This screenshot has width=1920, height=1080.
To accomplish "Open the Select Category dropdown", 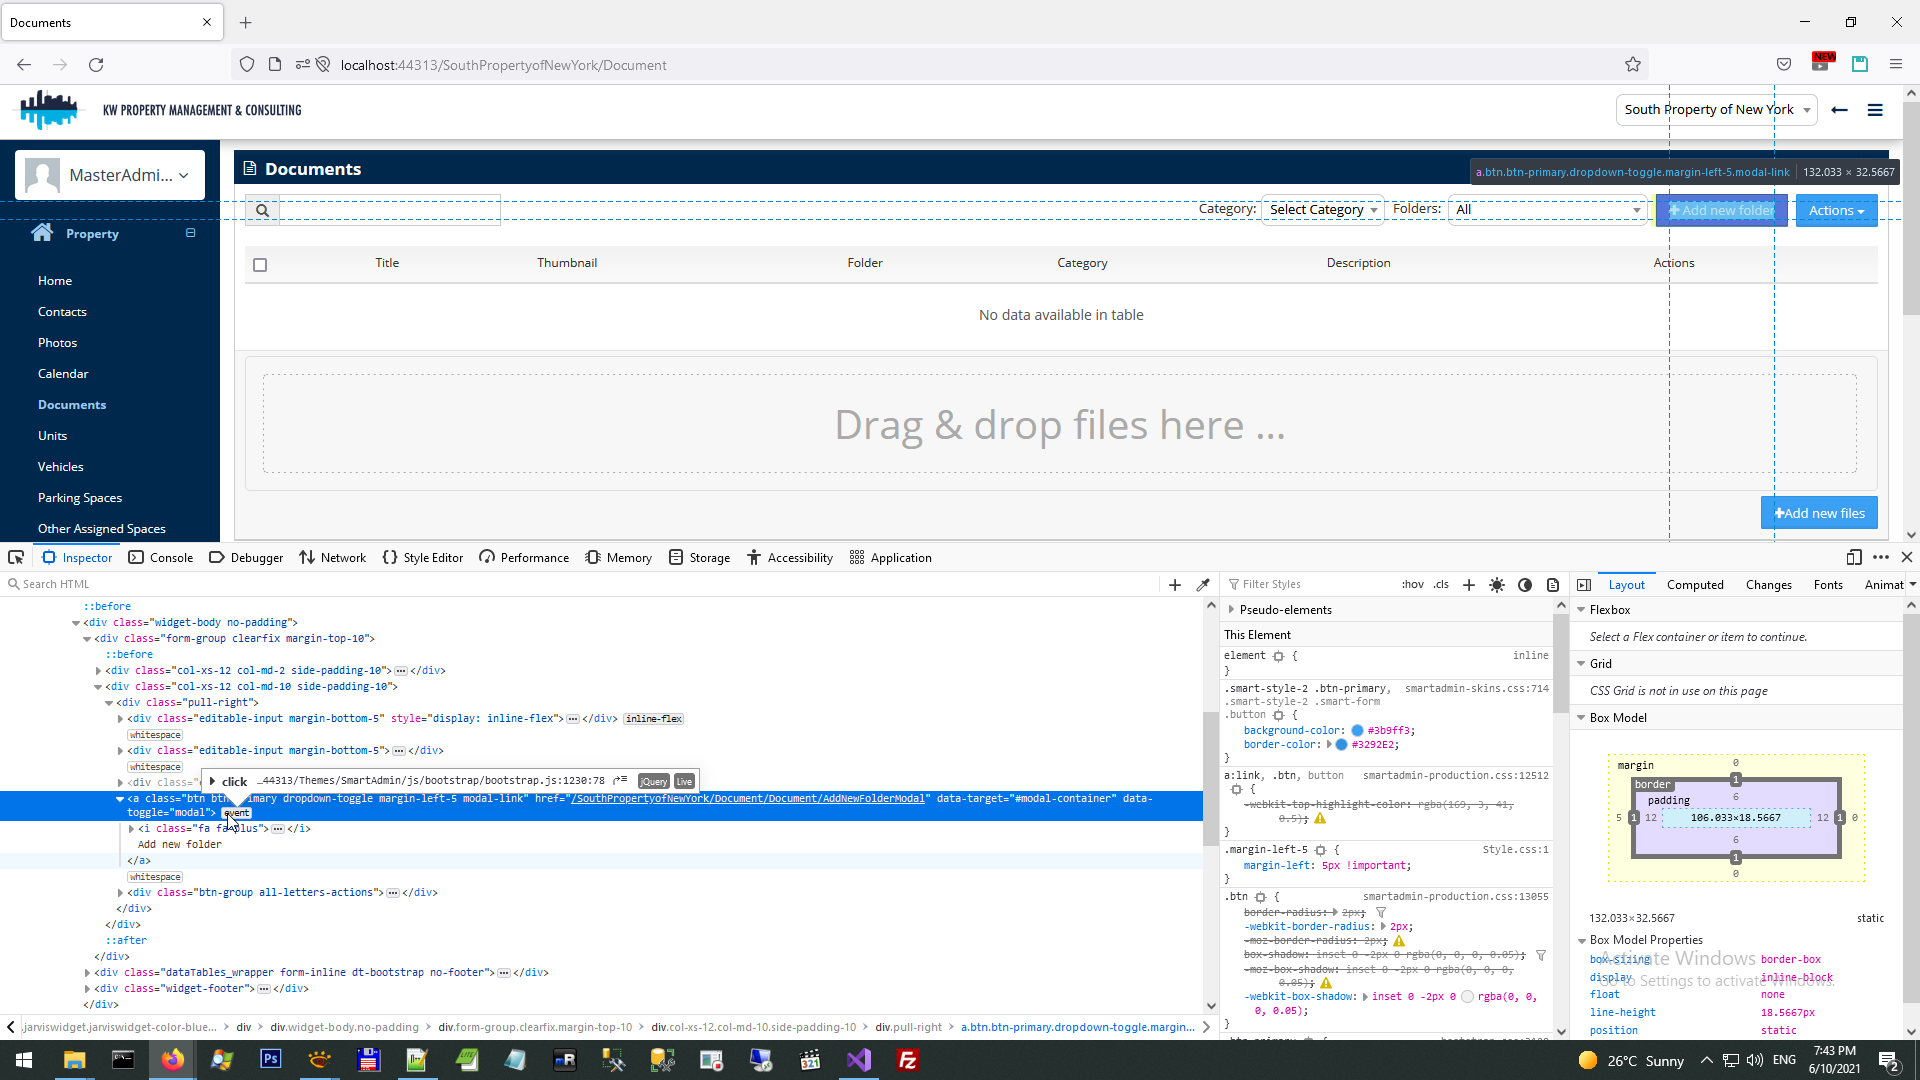I will point(1322,210).
